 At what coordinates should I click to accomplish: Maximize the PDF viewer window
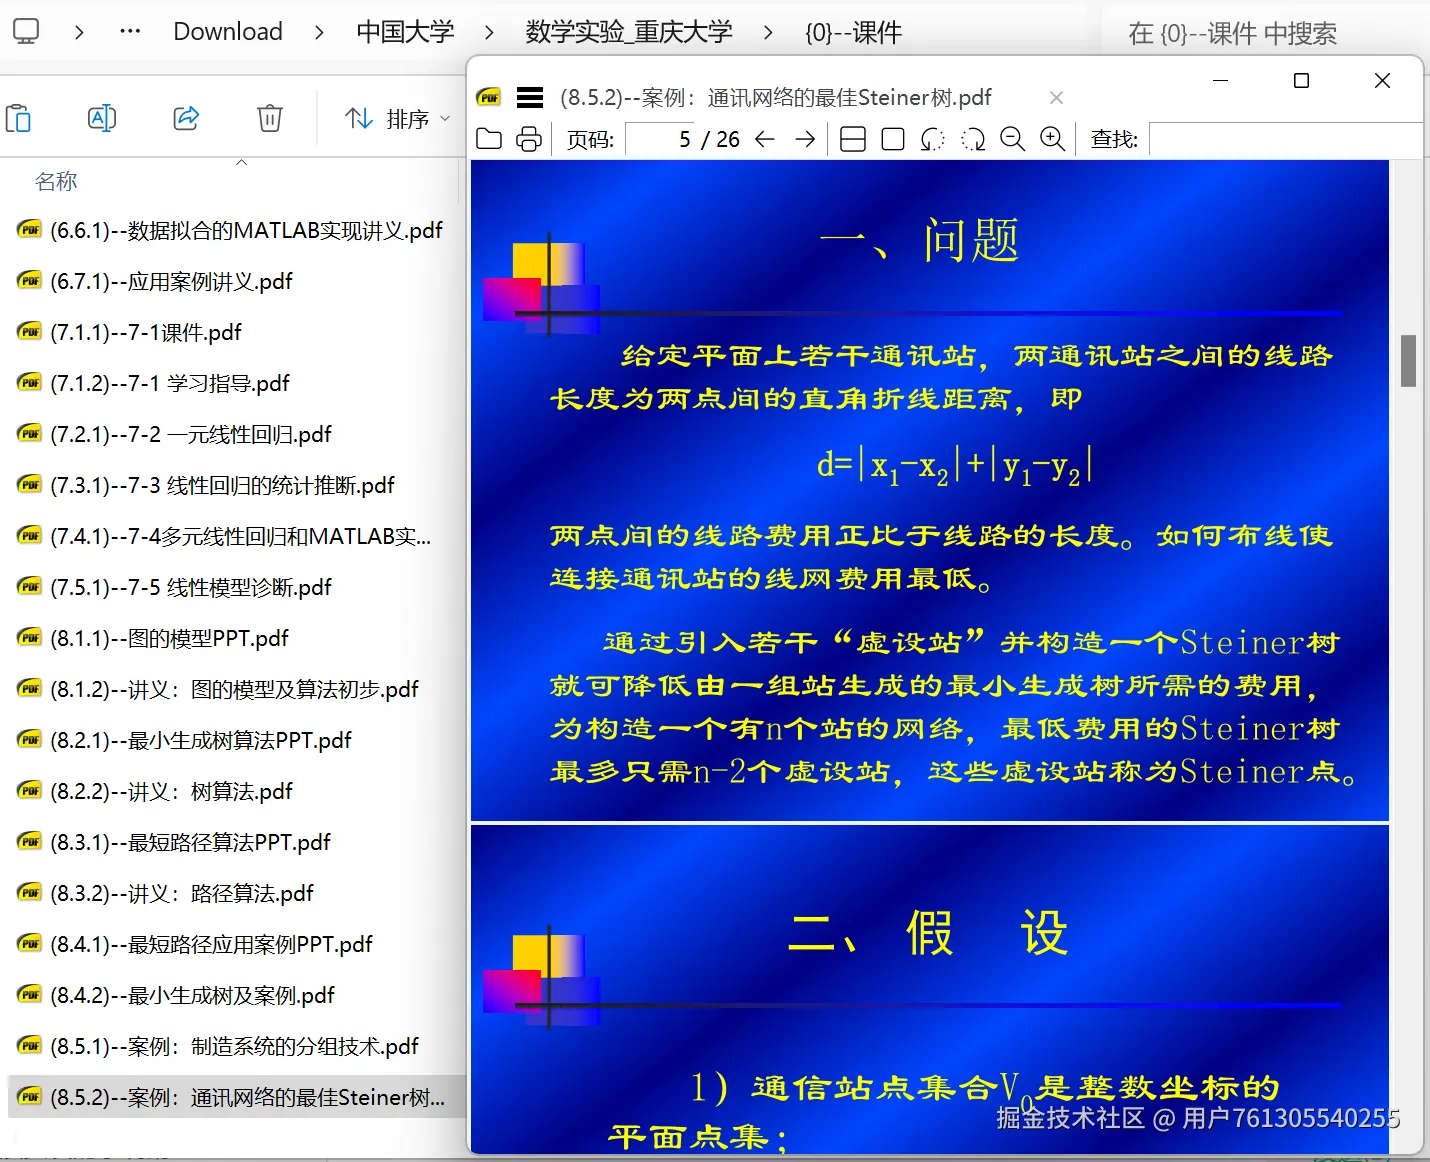click(1301, 80)
